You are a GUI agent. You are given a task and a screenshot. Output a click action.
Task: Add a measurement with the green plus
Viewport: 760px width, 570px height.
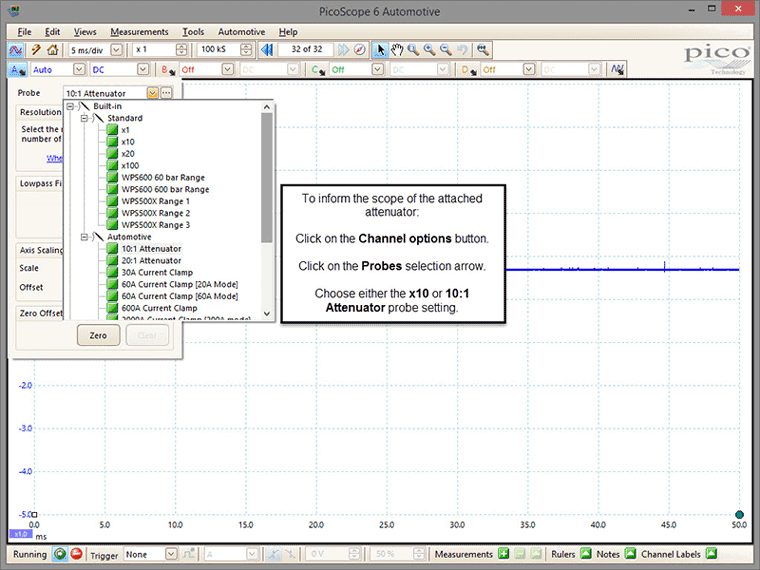(x=504, y=554)
